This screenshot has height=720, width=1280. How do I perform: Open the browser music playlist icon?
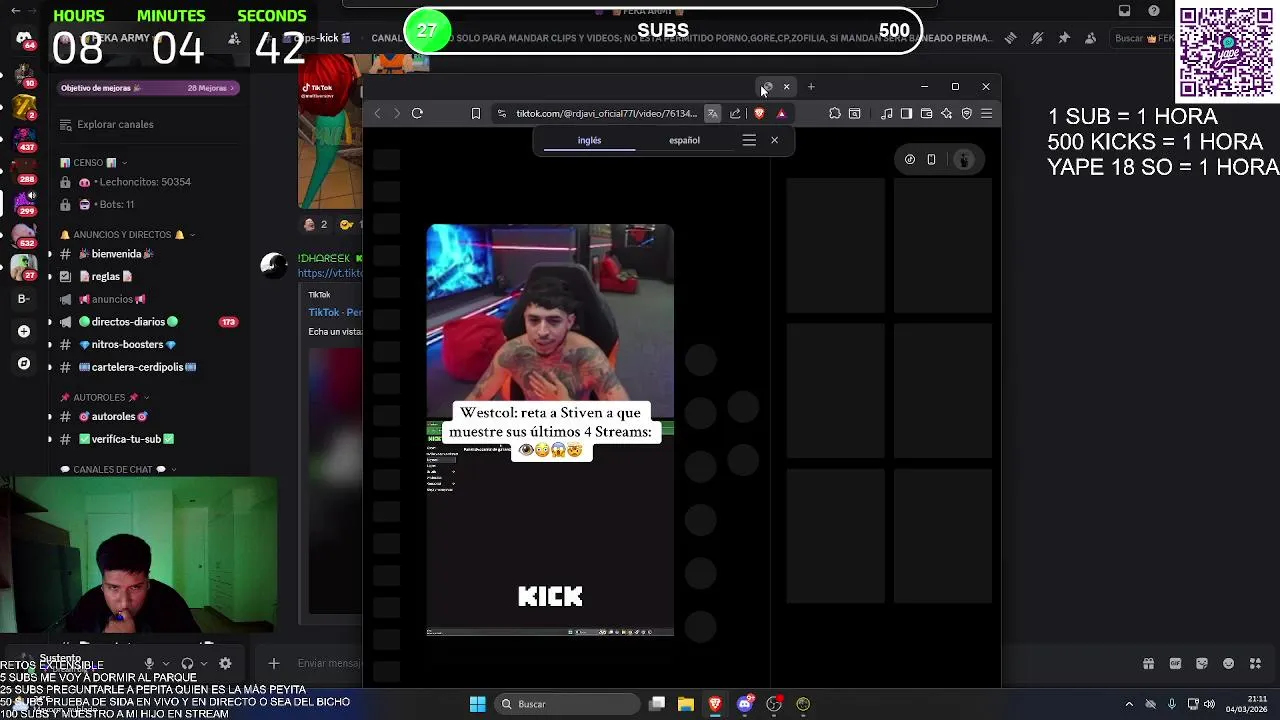886,113
